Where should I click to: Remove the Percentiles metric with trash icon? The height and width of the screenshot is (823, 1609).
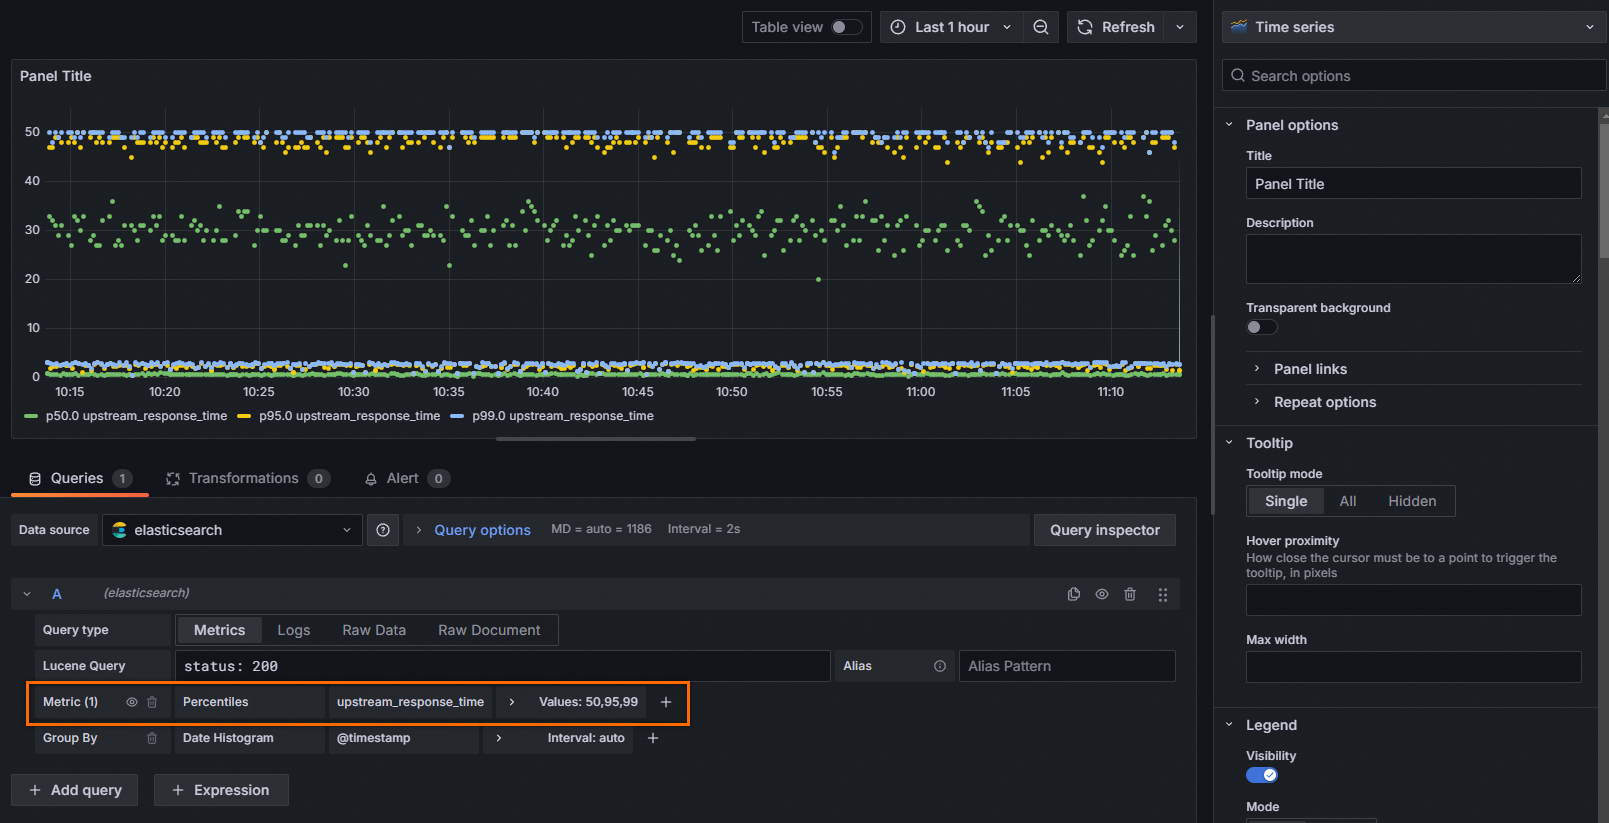(152, 702)
